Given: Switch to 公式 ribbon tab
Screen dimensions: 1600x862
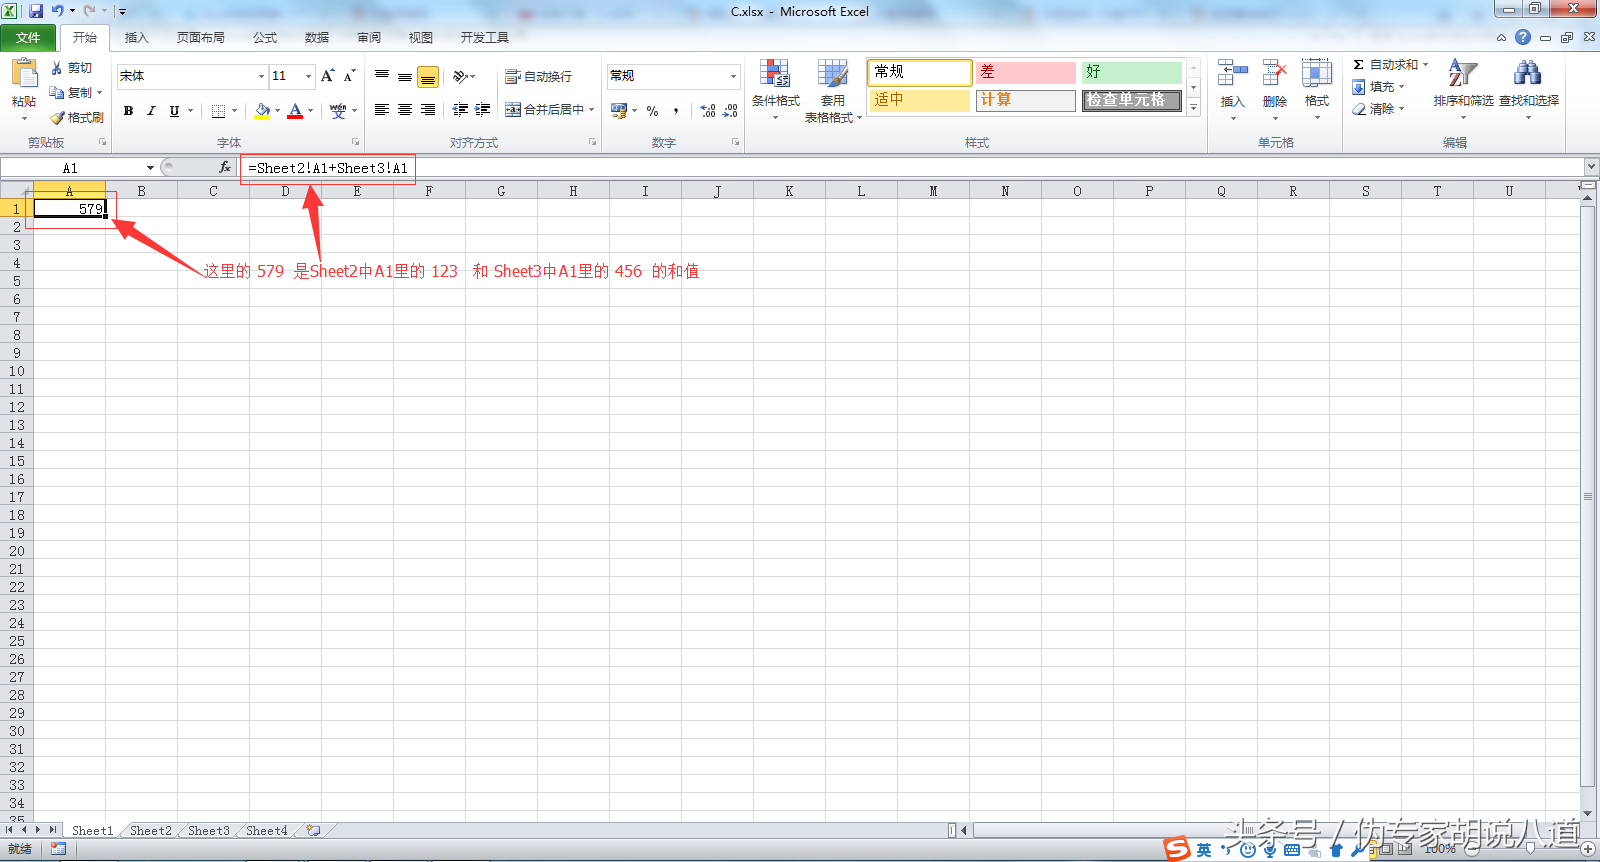Looking at the screenshot, I should 265,38.
